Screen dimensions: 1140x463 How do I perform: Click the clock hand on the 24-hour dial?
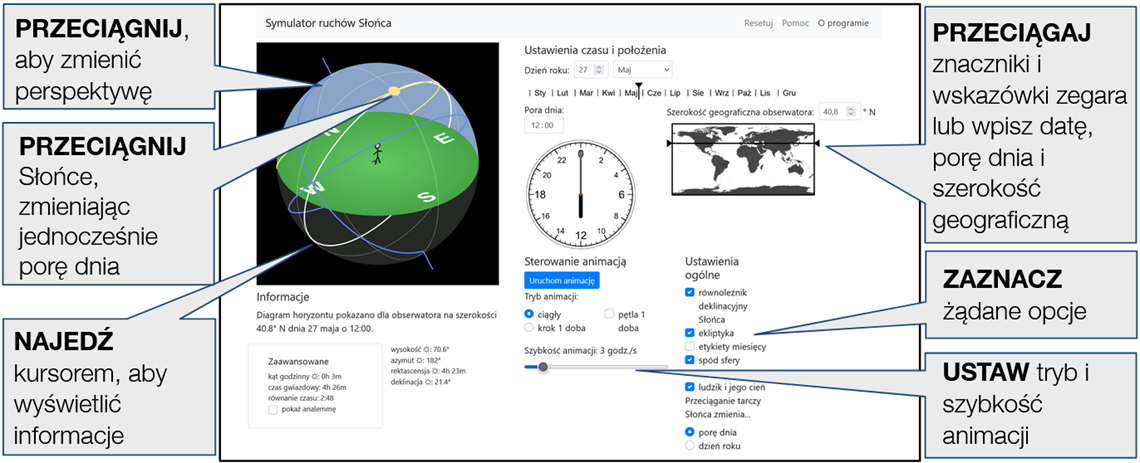[x=580, y=185]
